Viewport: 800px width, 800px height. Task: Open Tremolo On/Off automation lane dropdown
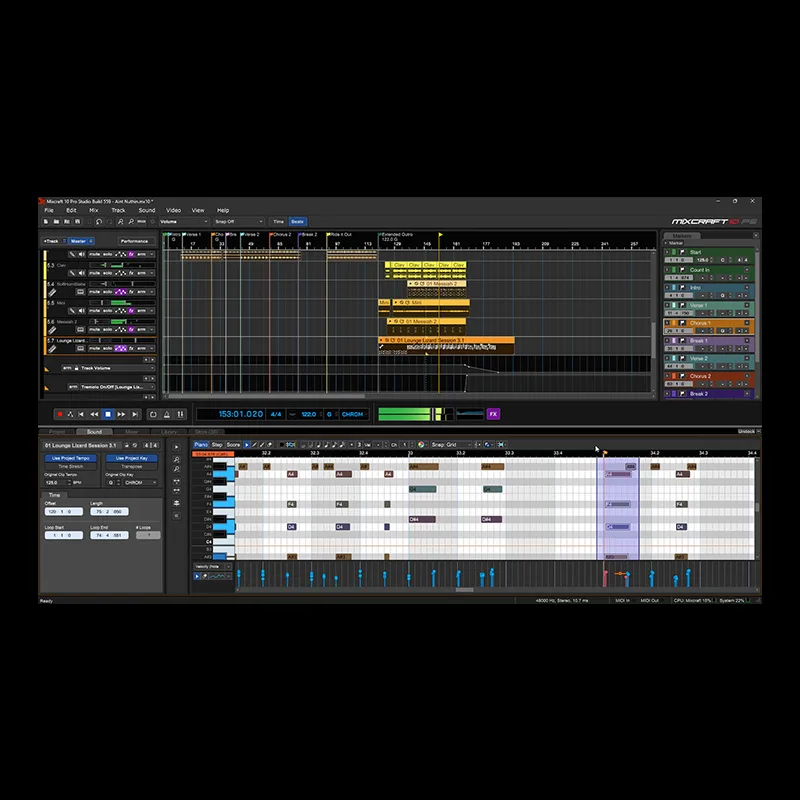point(117,387)
